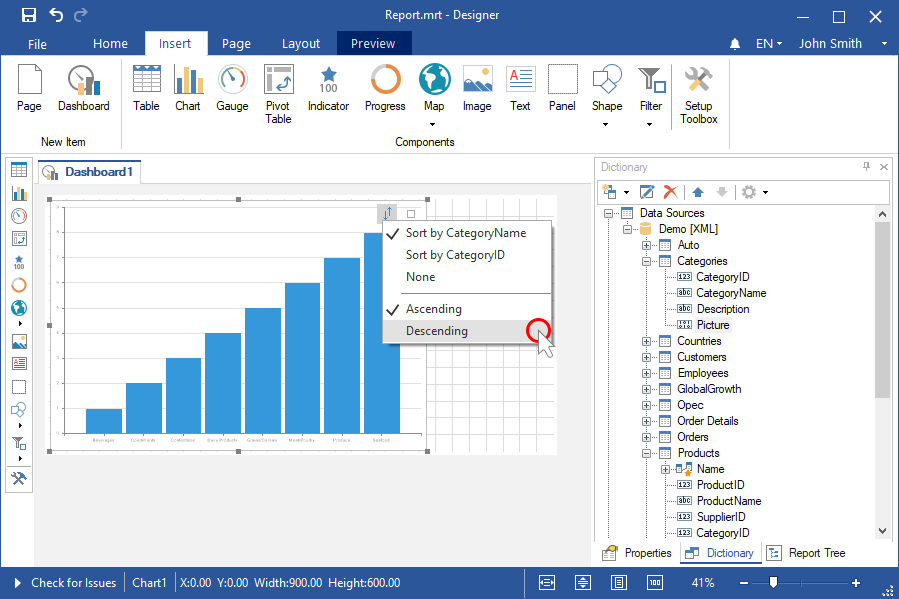
Task: Open the Report Tree tab
Action: tap(808, 553)
